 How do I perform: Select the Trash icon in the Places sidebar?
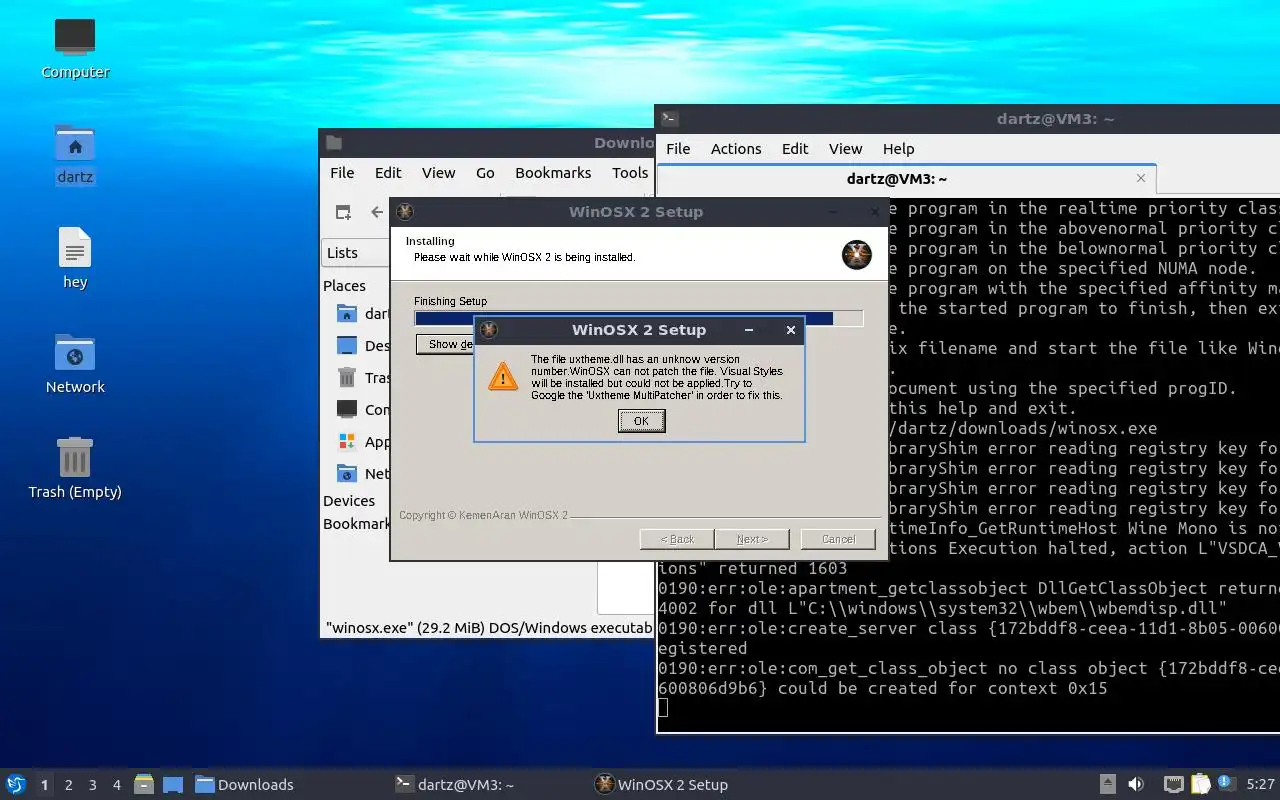347,377
